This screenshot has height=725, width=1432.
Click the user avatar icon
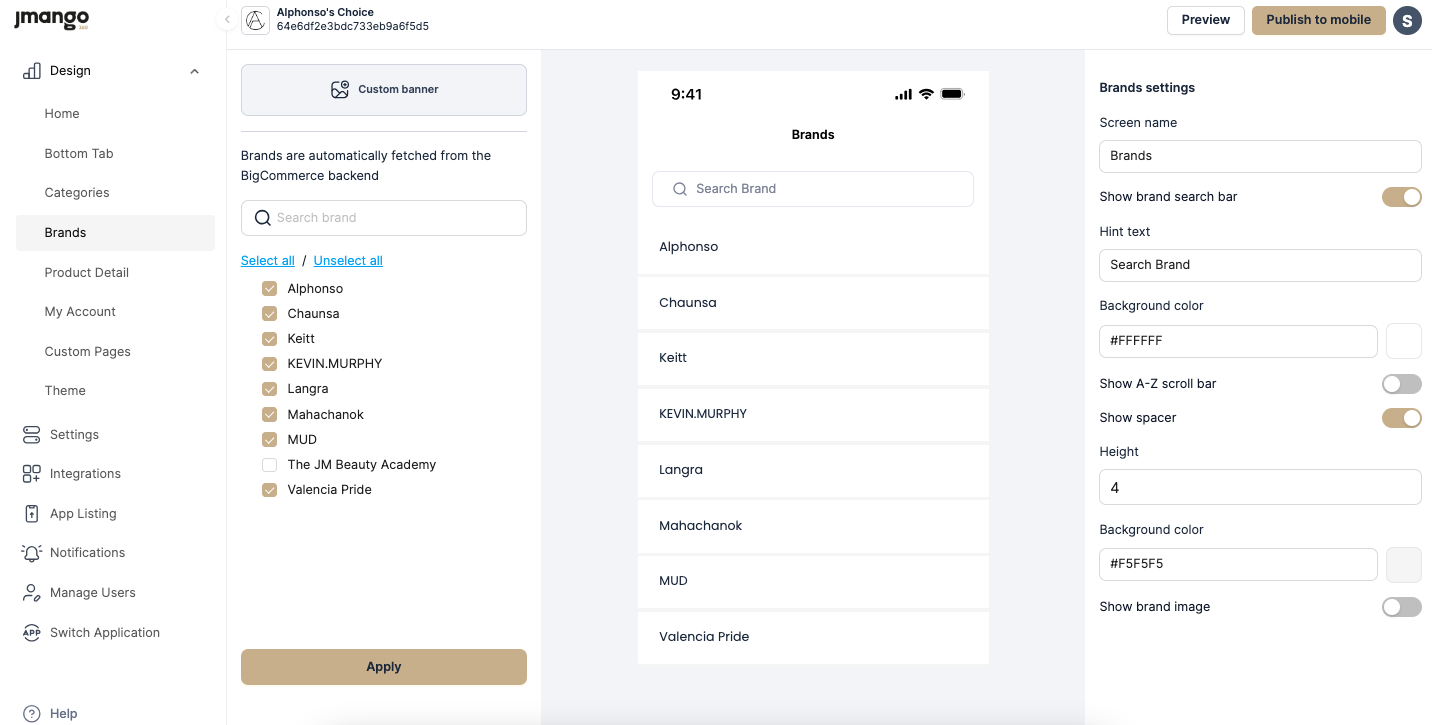(1407, 20)
